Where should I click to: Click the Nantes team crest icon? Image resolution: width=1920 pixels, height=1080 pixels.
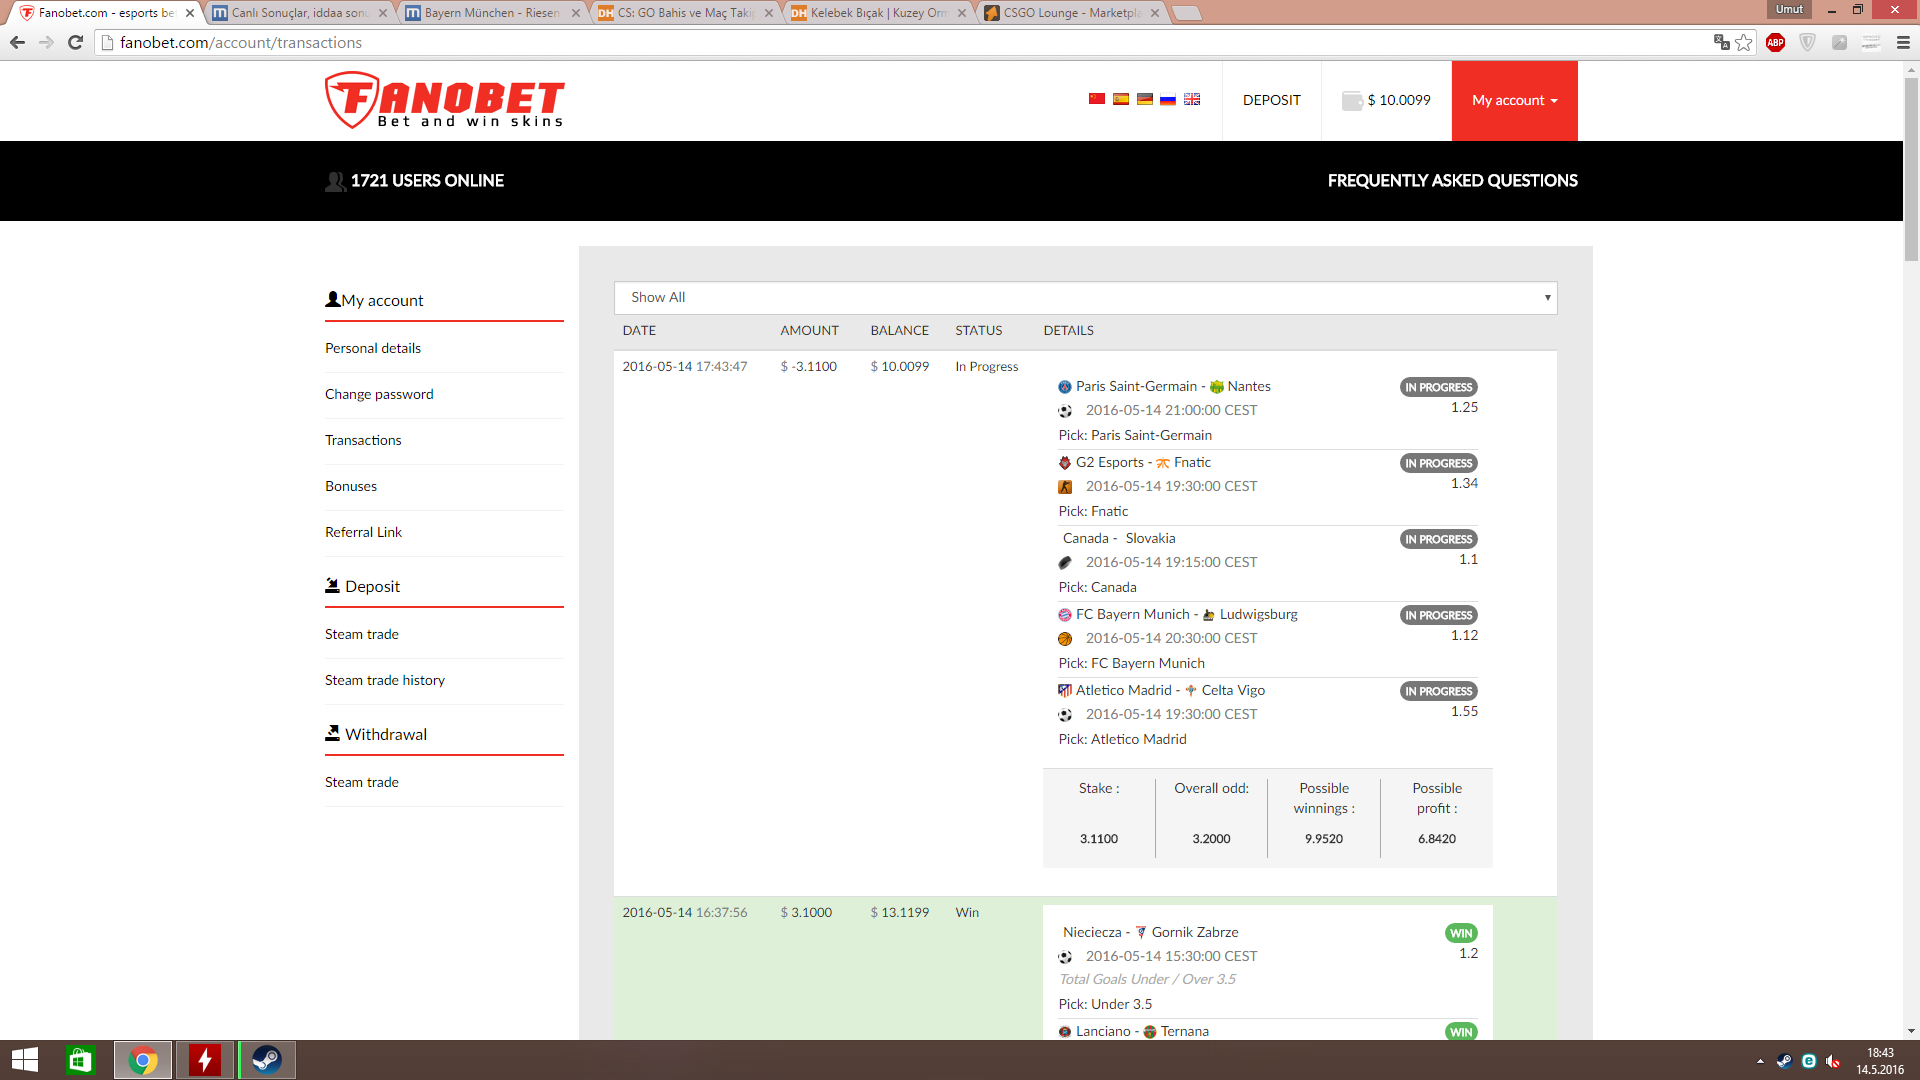(x=1217, y=387)
